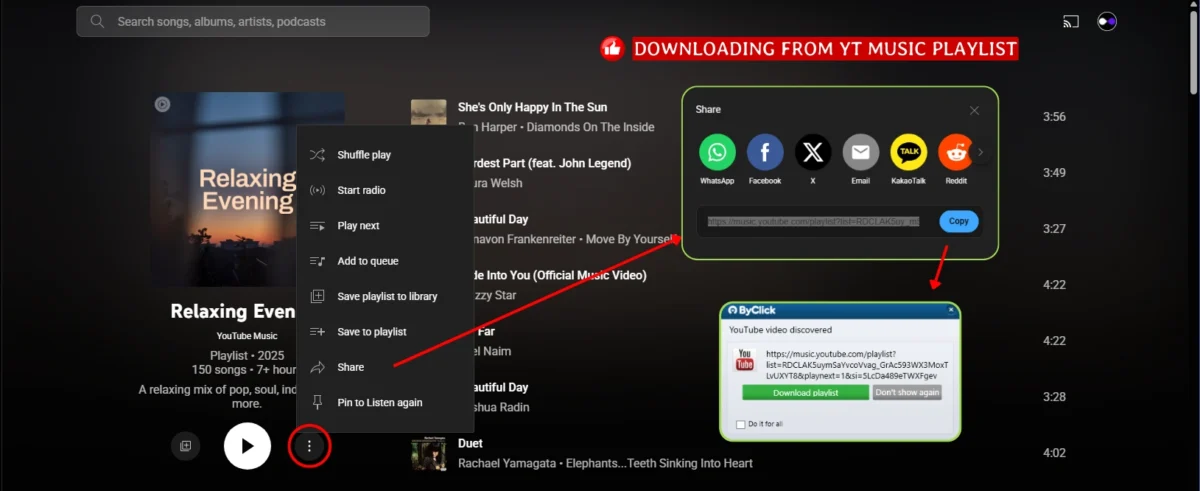
Task: Click the pin icon
Action: 317,402
